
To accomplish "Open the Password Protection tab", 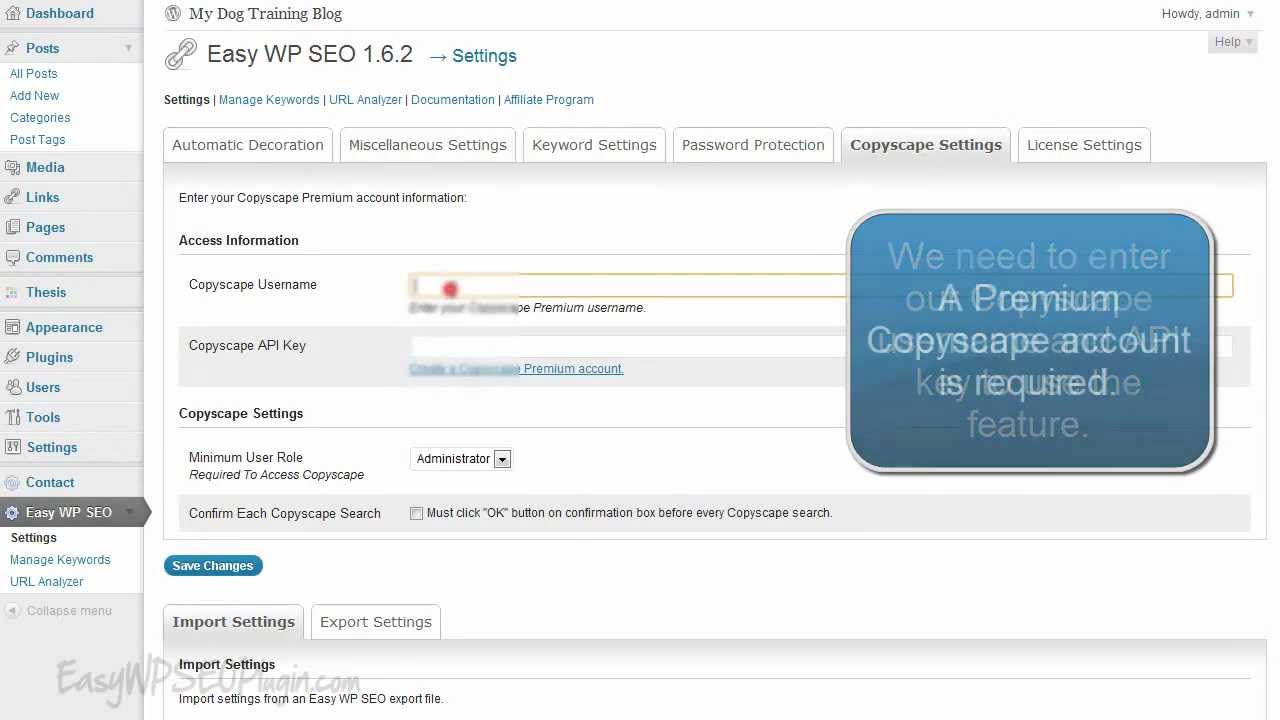I will click(753, 145).
